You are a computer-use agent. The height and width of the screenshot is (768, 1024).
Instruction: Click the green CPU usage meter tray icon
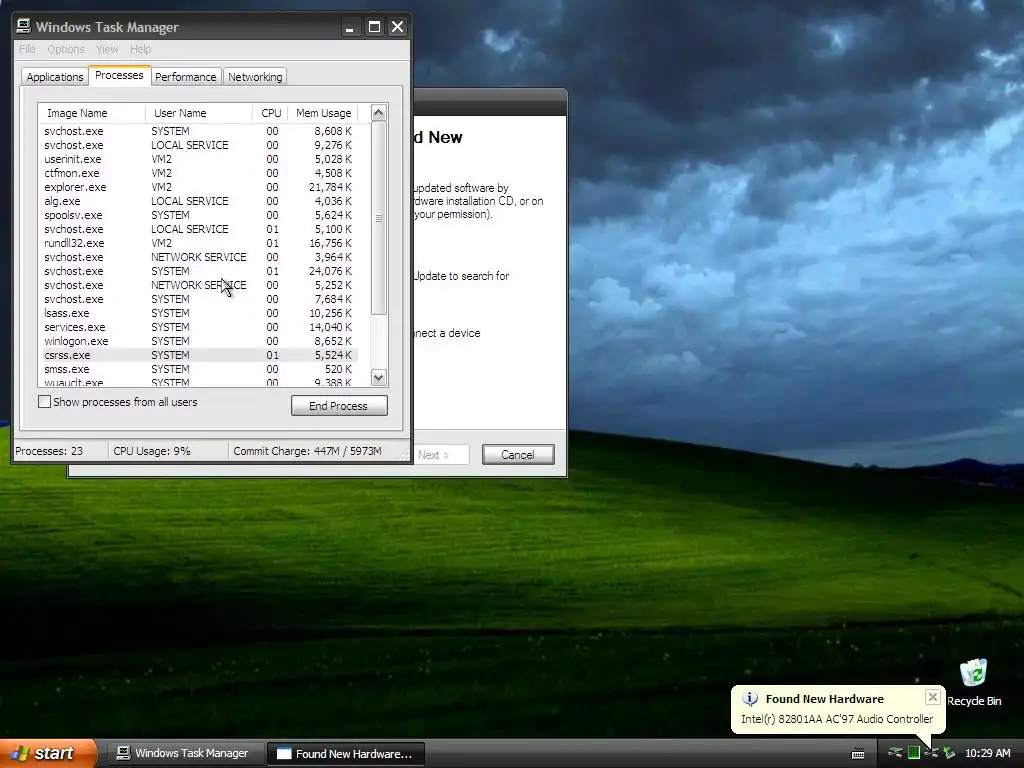click(914, 753)
